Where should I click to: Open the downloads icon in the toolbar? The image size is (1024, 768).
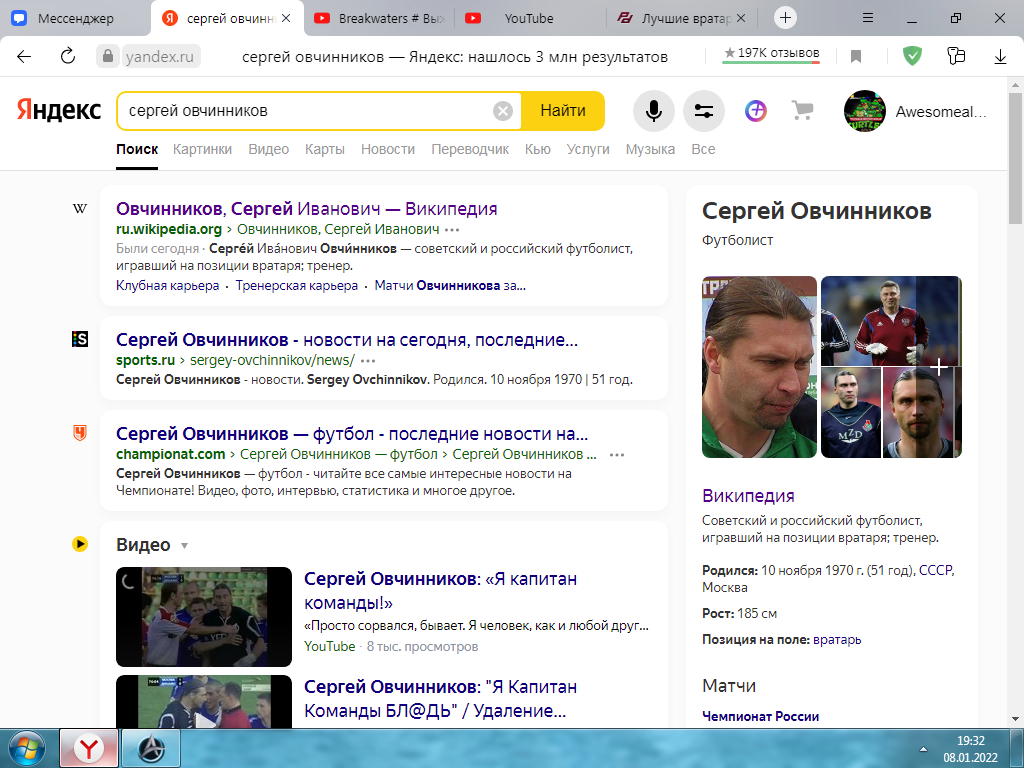click(x=999, y=57)
